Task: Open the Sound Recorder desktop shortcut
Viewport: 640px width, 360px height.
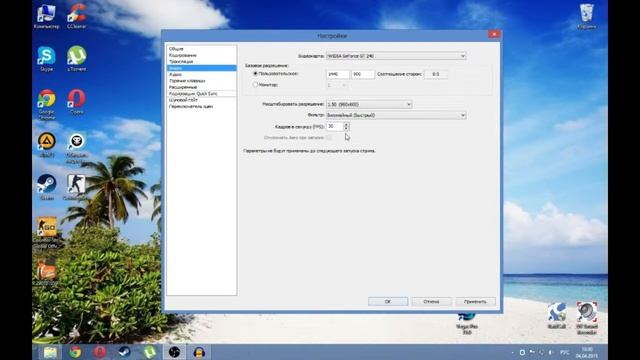Action: tap(587, 318)
